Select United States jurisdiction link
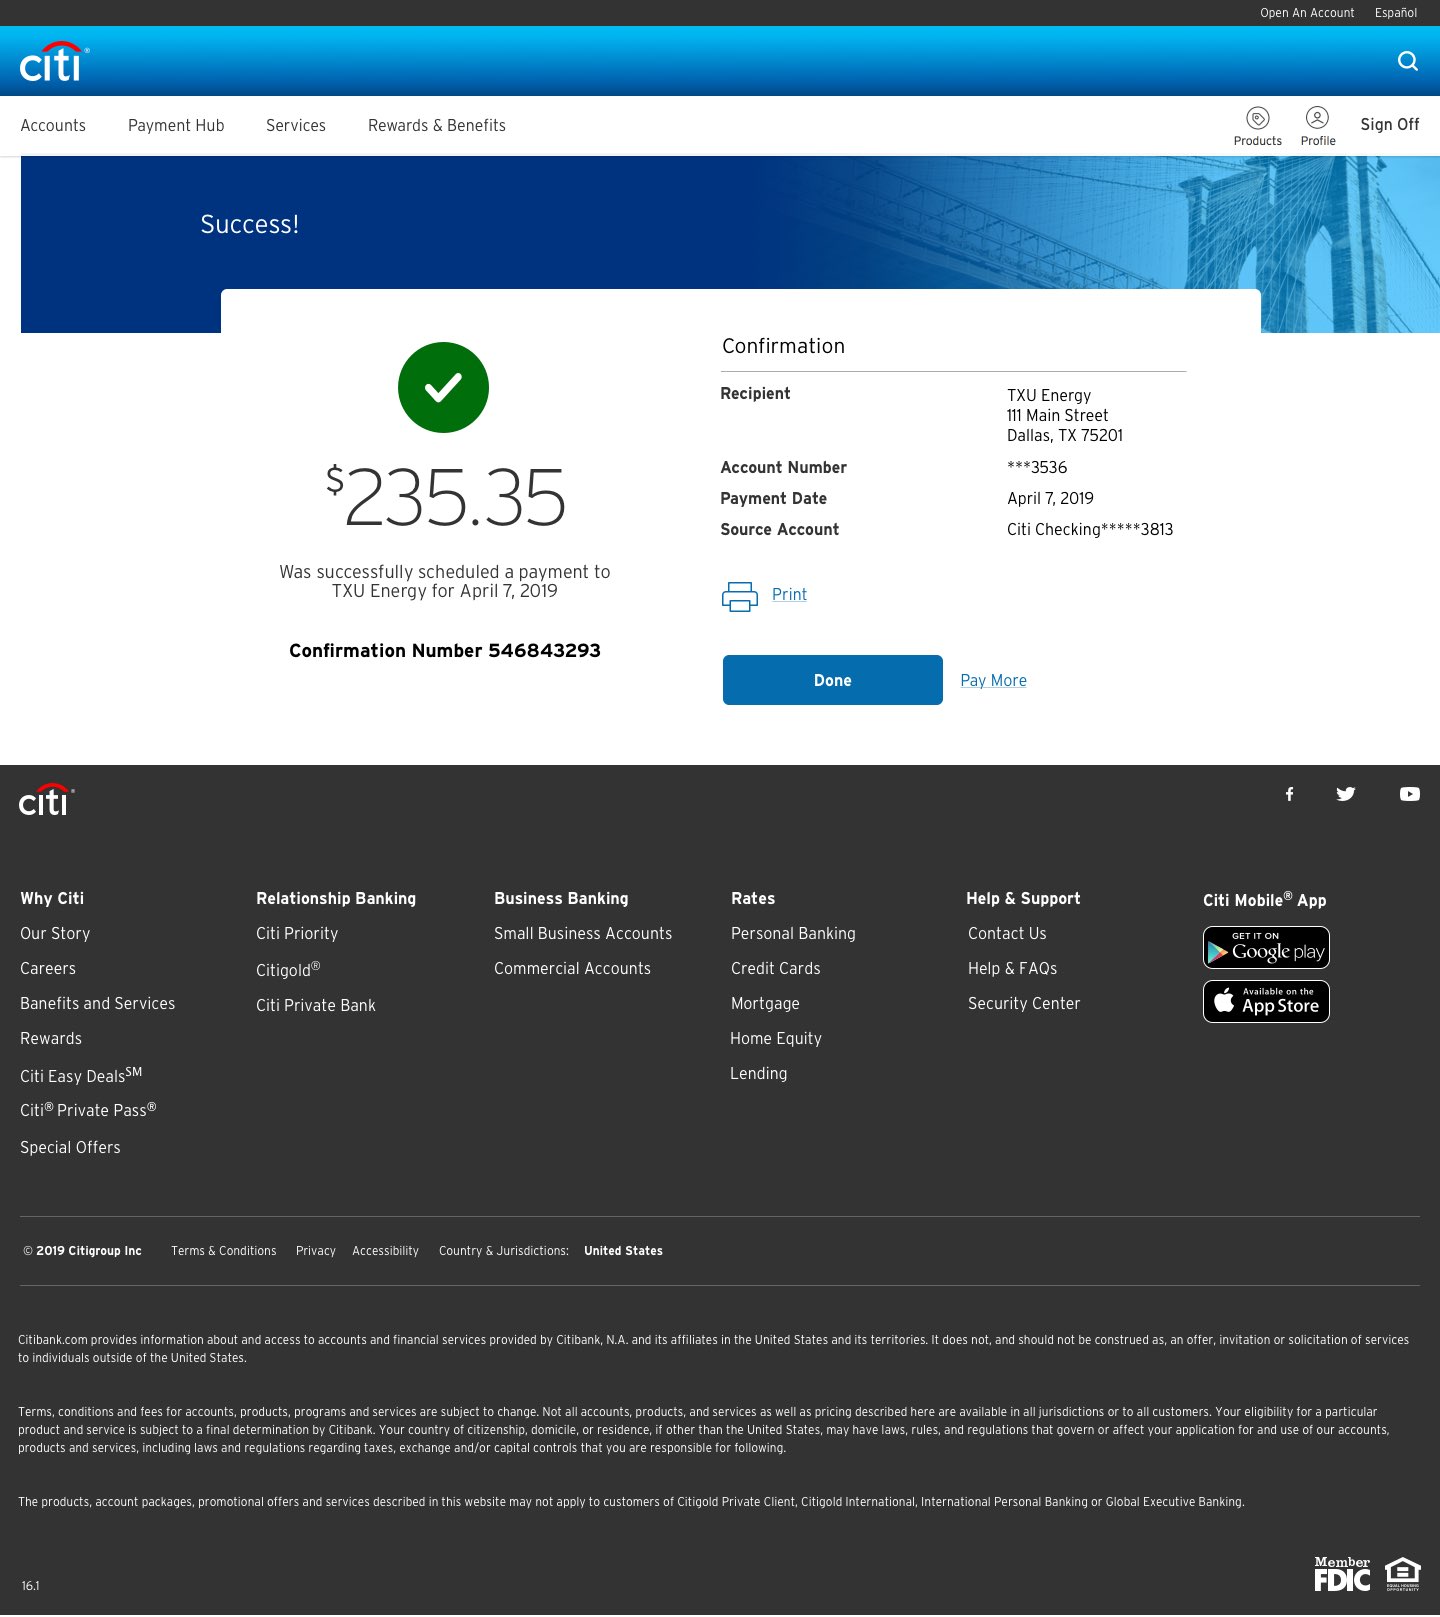1440x1617 pixels. (623, 1251)
